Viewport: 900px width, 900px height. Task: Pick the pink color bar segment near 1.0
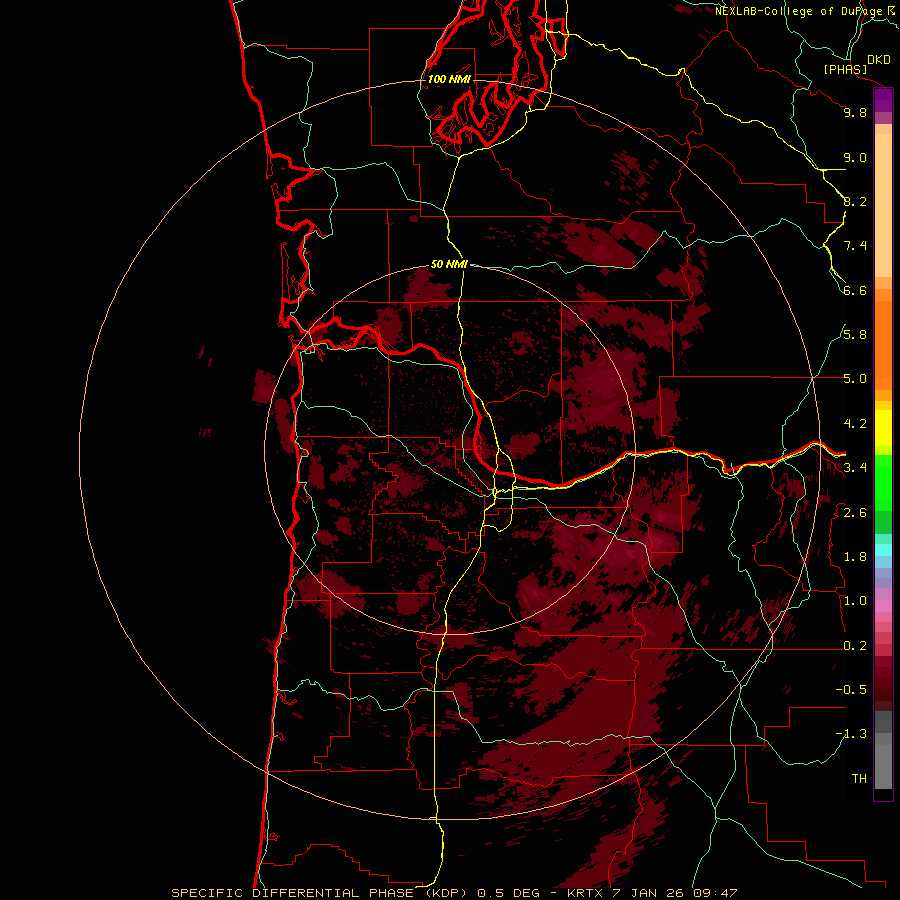(883, 606)
